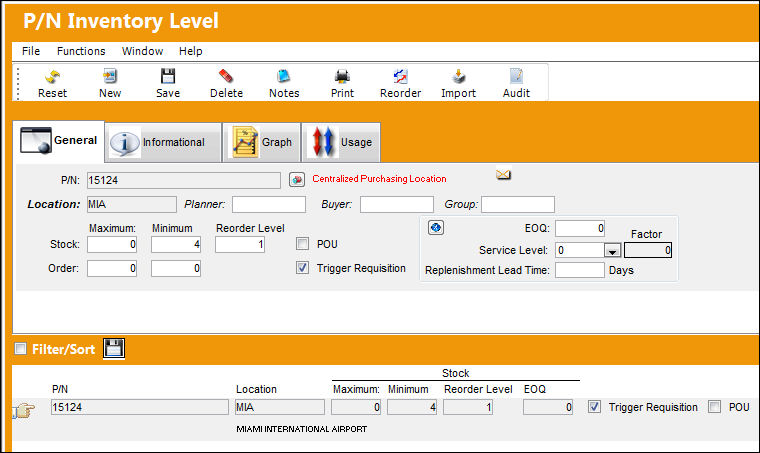Click the Buyer input field
The image size is (760, 453).
click(x=397, y=204)
